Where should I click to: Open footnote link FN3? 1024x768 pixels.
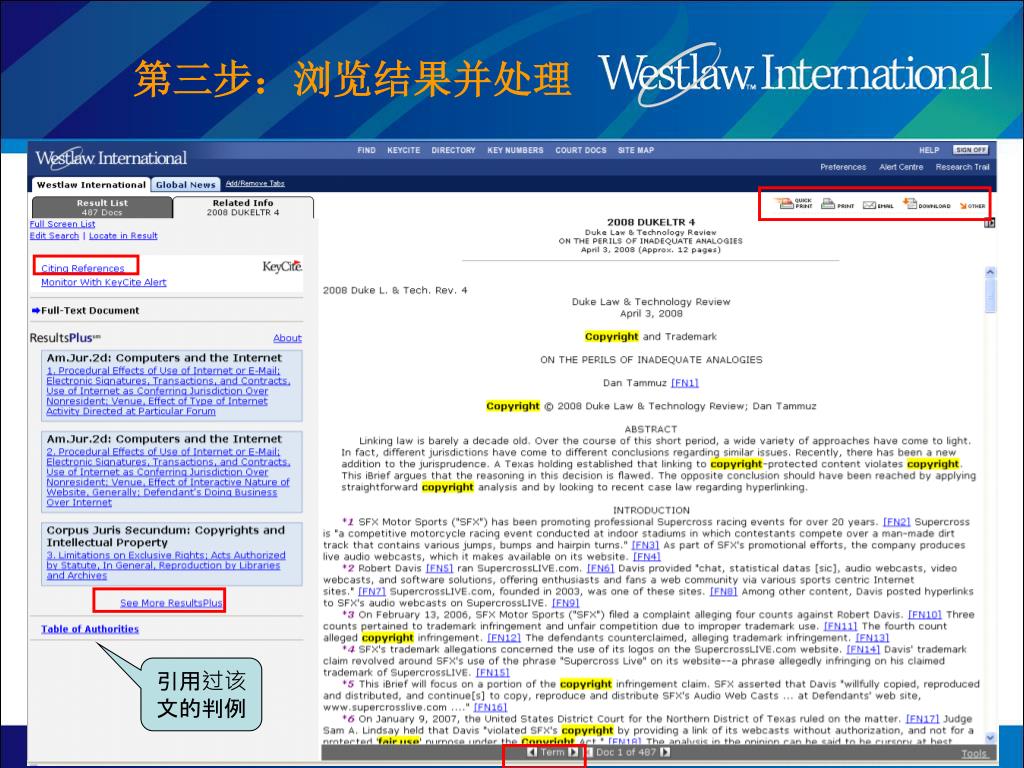point(645,545)
